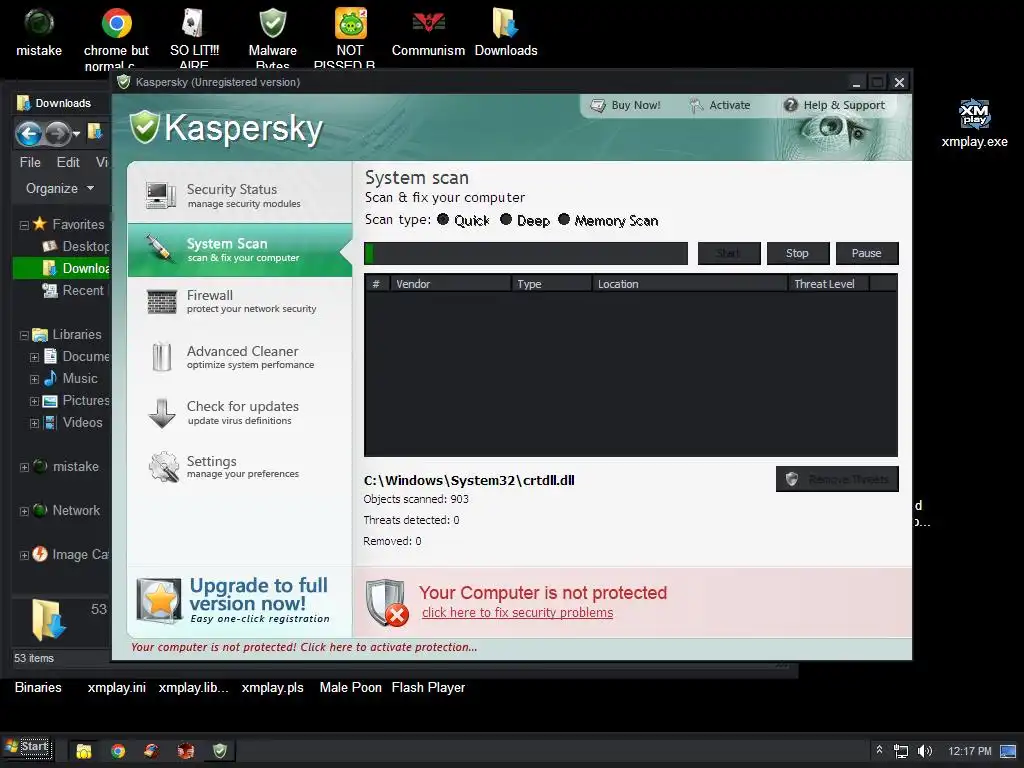This screenshot has height=768, width=1024.
Task: Click the System Scan syringe icon
Action: click(159, 249)
